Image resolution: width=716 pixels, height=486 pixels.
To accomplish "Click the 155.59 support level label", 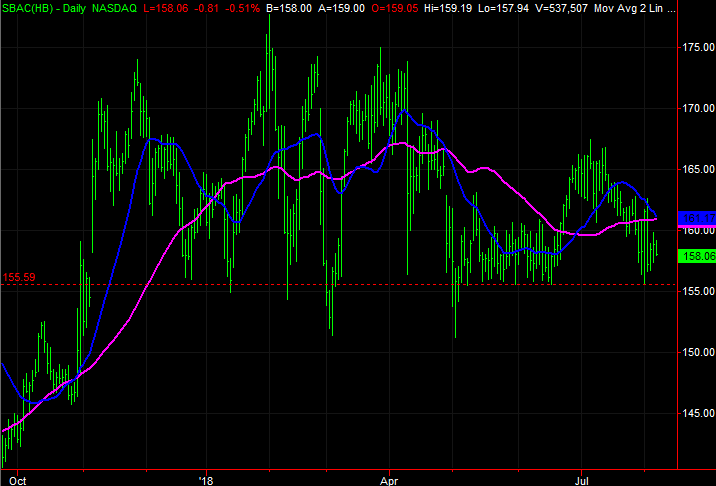I will click(x=19, y=277).
